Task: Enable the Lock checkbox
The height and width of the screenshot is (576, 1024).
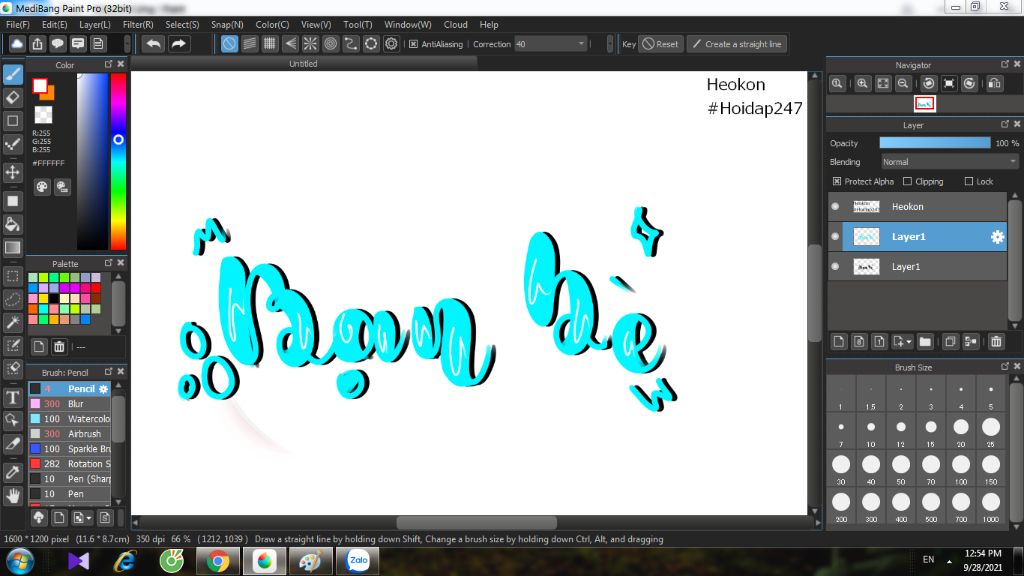Action: [x=968, y=182]
